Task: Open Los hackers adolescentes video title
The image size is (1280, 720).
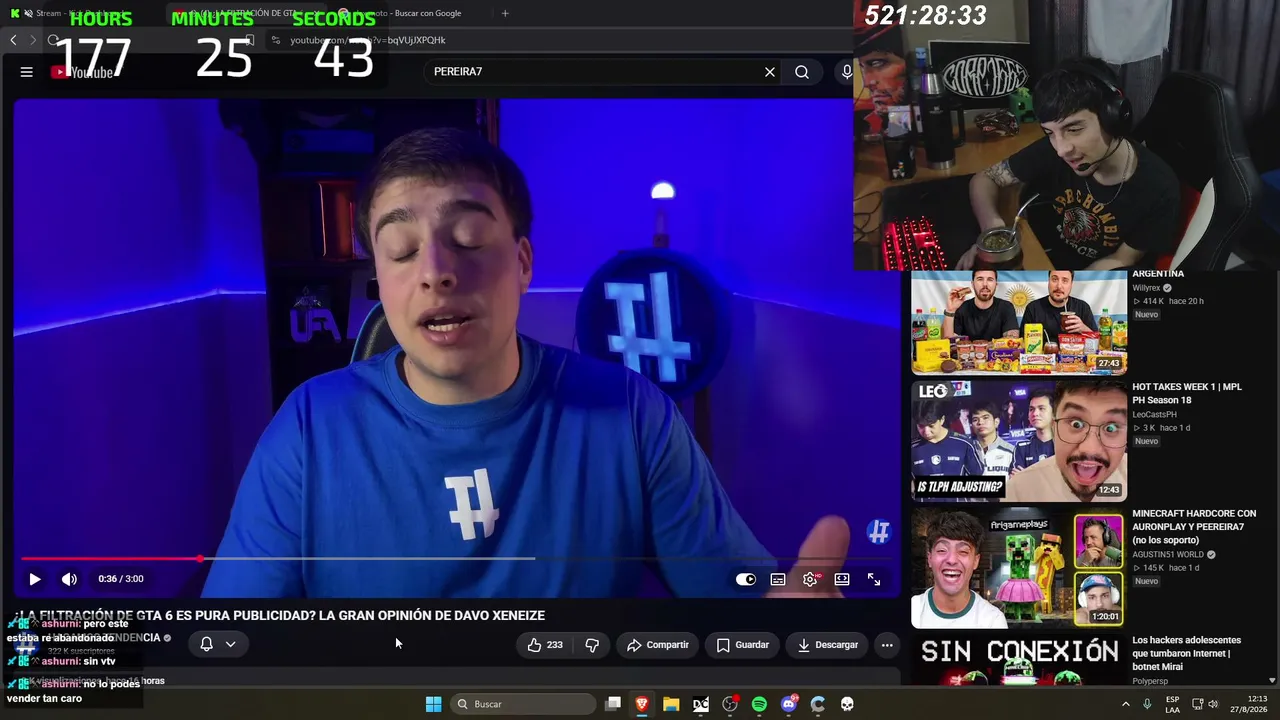Action: pyautogui.click(x=1186, y=653)
